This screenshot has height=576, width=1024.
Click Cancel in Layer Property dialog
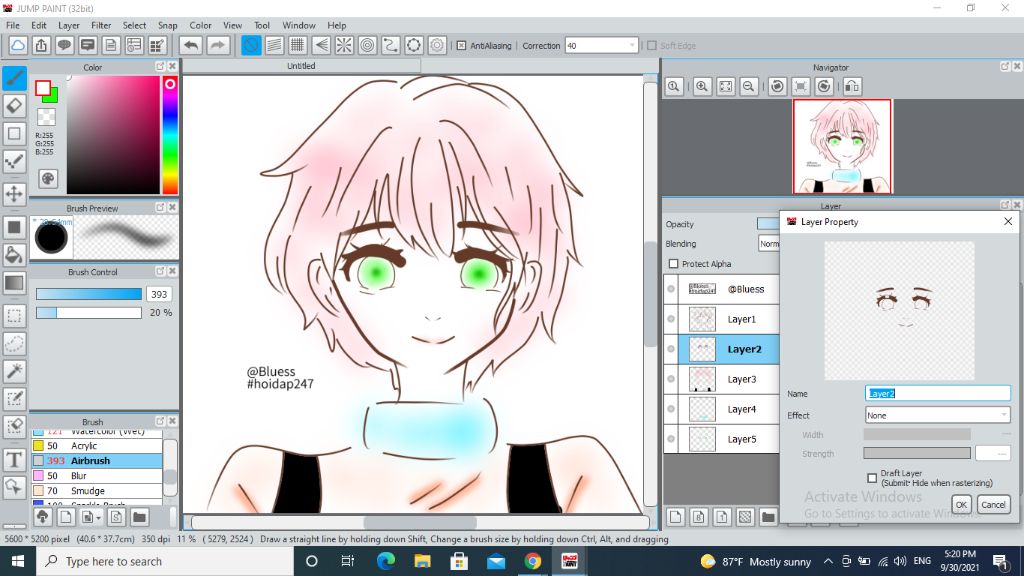click(x=993, y=504)
